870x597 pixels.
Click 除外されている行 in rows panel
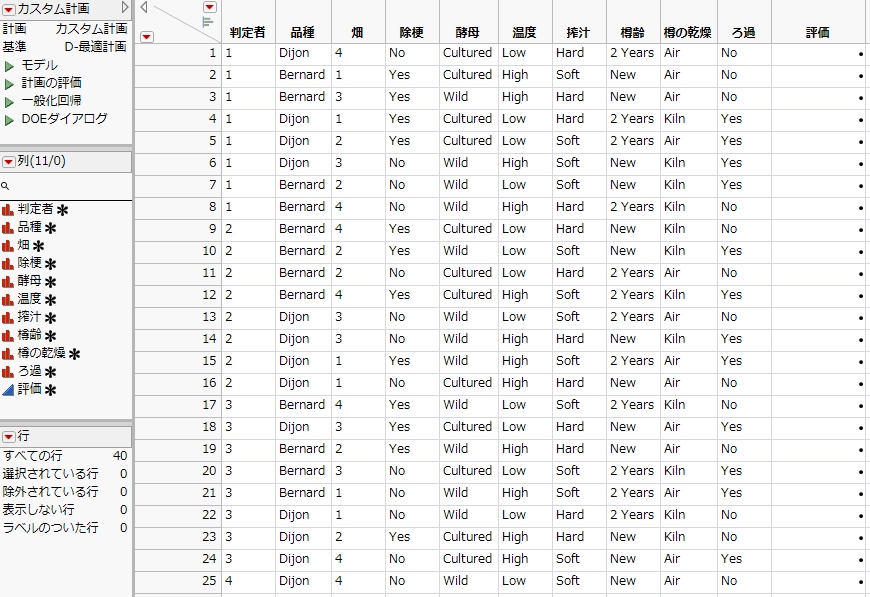[x=50, y=492]
